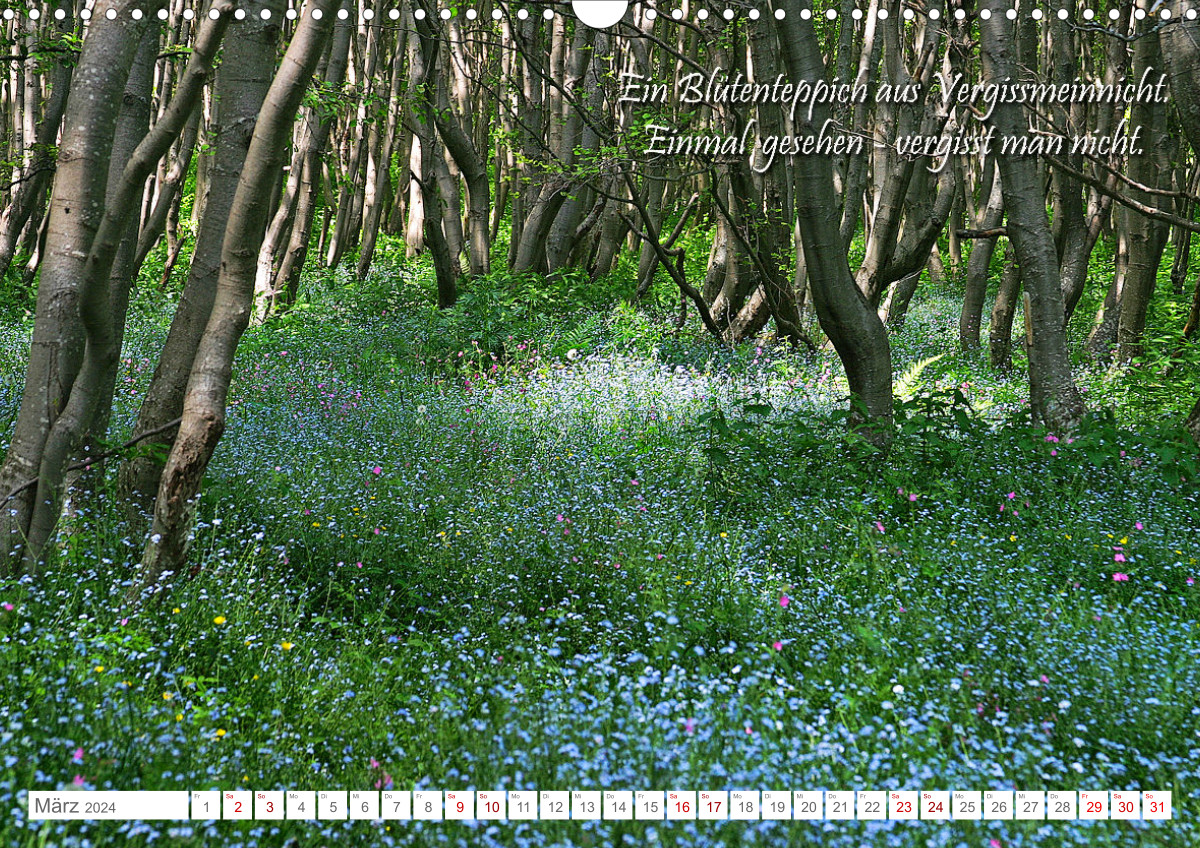
Task: Select day 25 in the calendar strip
Action: pyautogui.click(x=967, y=805)
